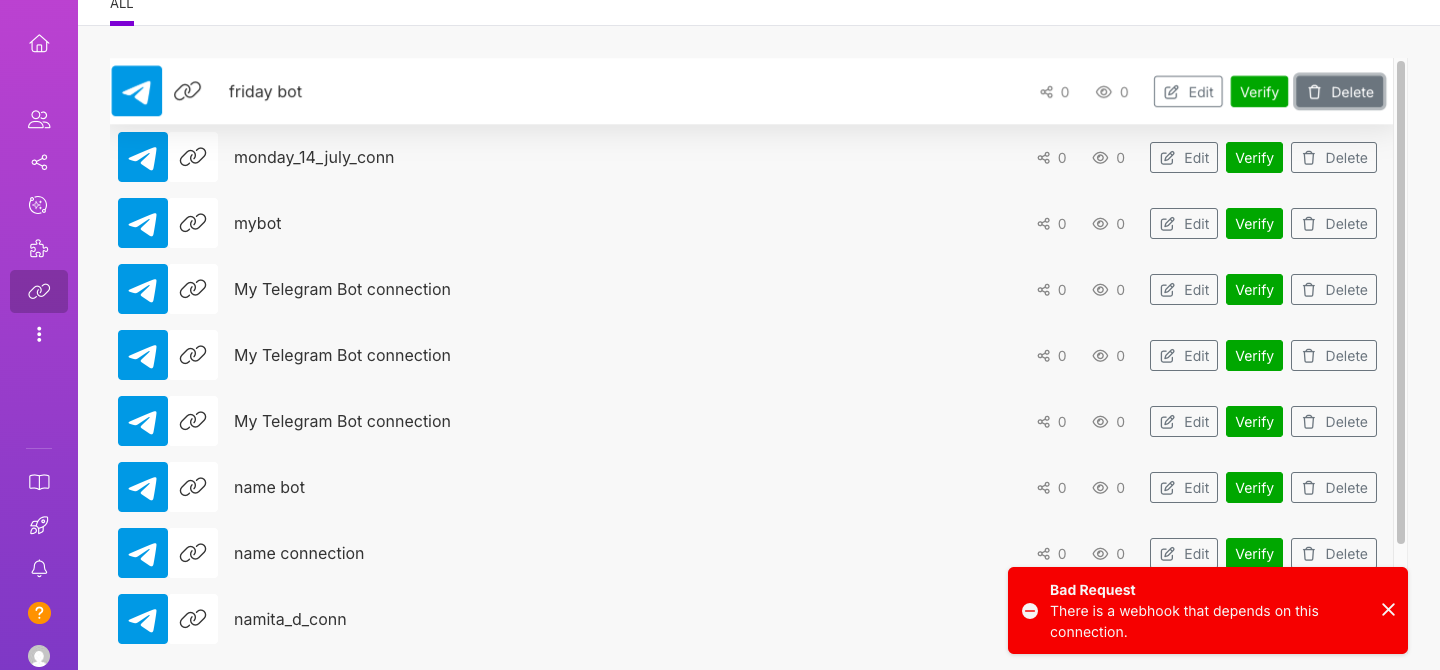Viewport: 1440px width, 670px height.
Task: Expand the More three-dots sidebar menu
Action: [x=39, y=334]
